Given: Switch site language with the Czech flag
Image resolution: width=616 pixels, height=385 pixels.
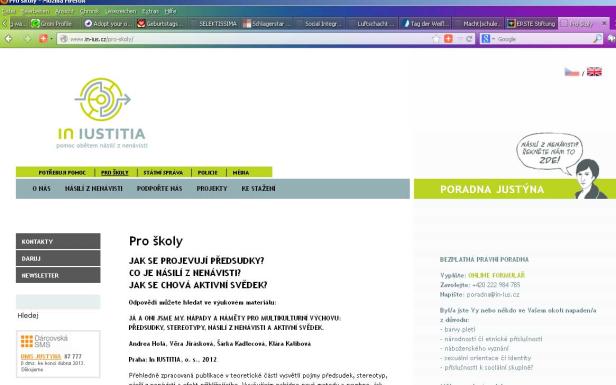Looking at the screenshot, I should 572,72.
